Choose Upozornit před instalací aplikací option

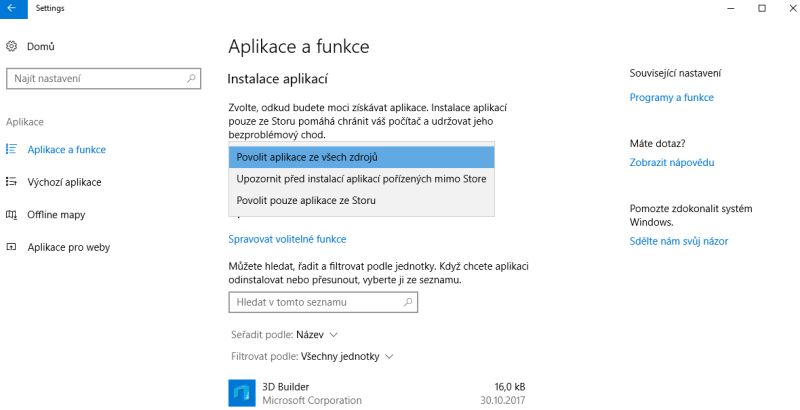361,179
